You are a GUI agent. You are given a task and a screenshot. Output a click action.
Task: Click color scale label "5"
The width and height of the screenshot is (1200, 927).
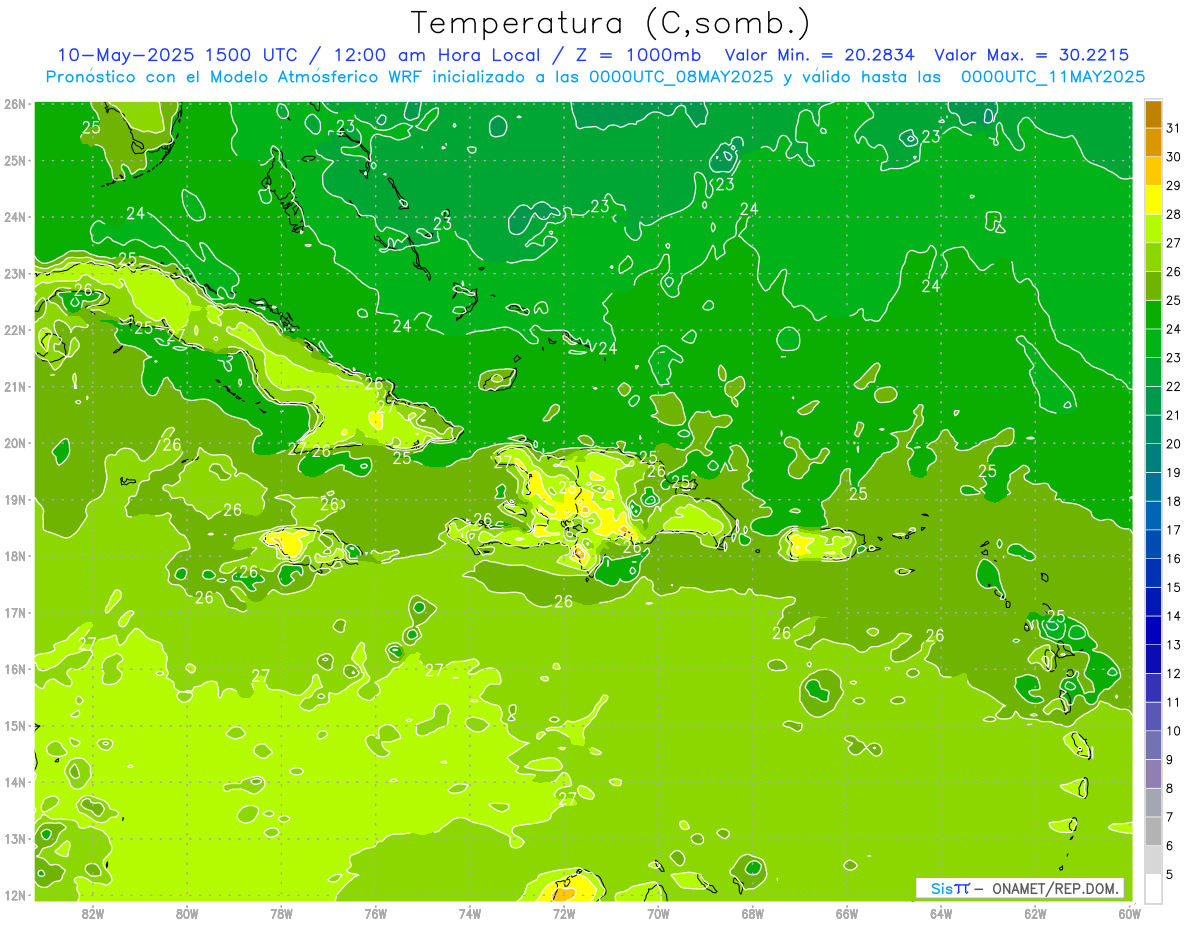point(1170,875)
